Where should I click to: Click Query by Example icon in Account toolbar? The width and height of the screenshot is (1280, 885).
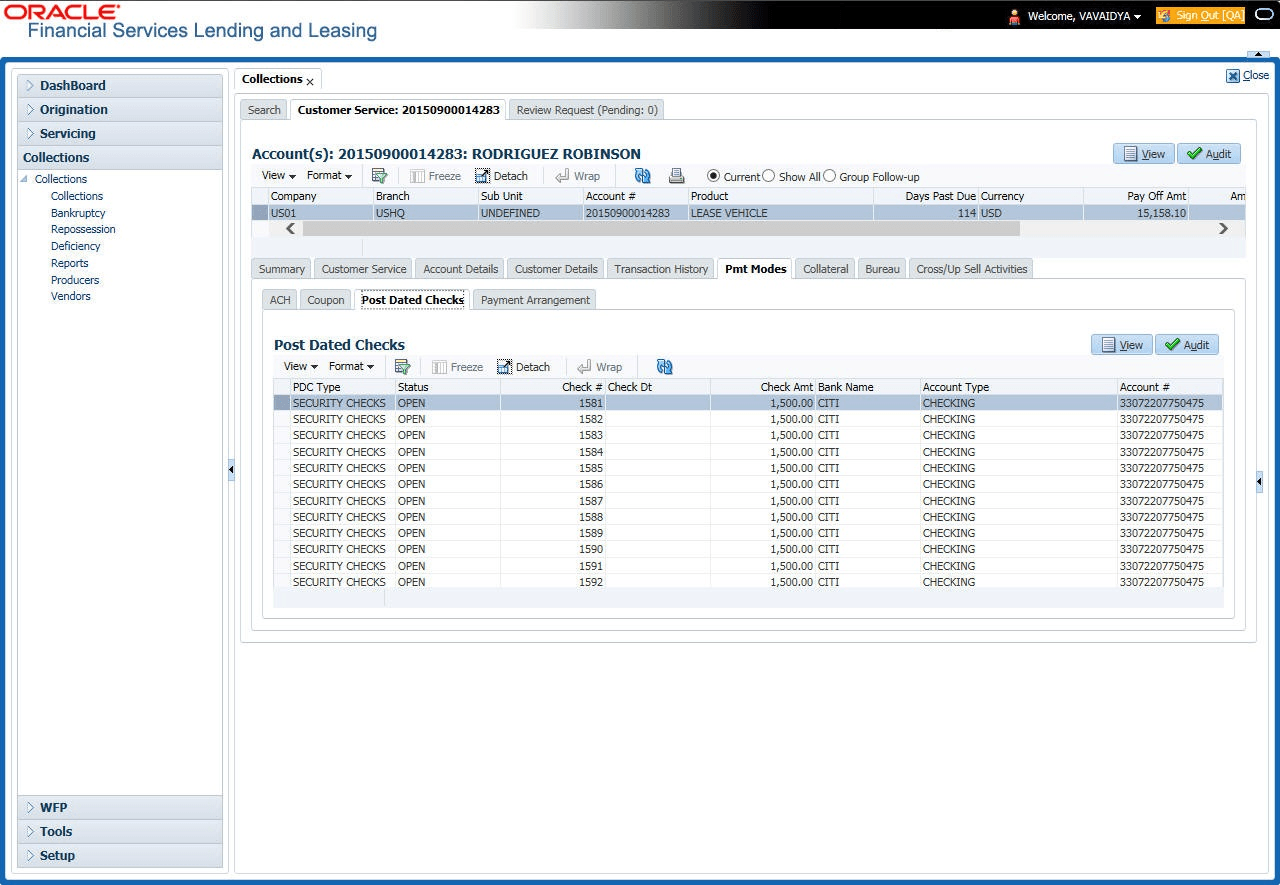(379, 176)
